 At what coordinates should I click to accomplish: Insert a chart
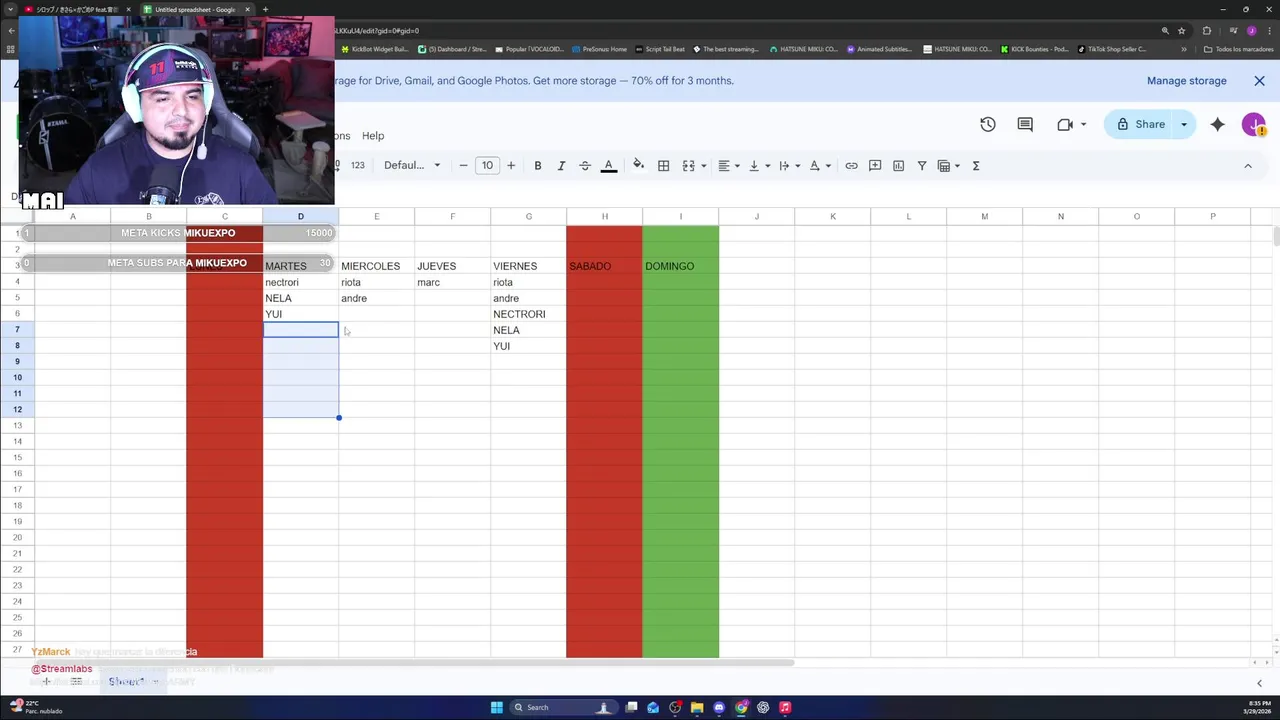tap(898, 165)
